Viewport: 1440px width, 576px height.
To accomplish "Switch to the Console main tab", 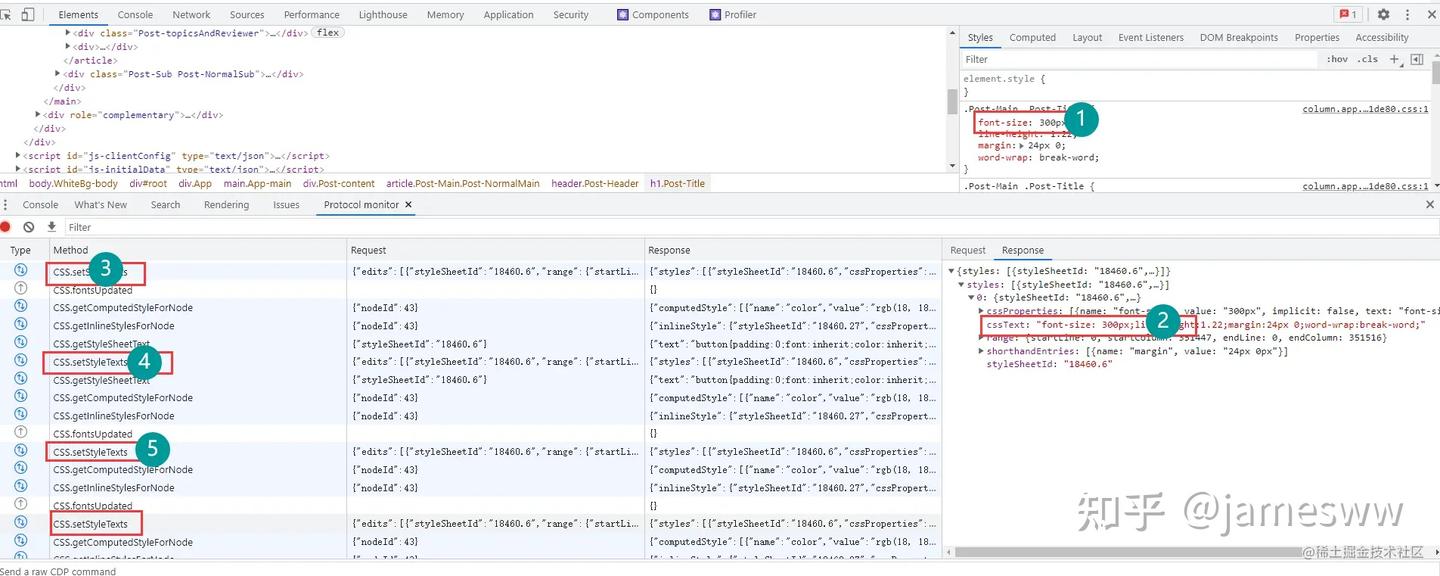I will (x=135, y=15).
